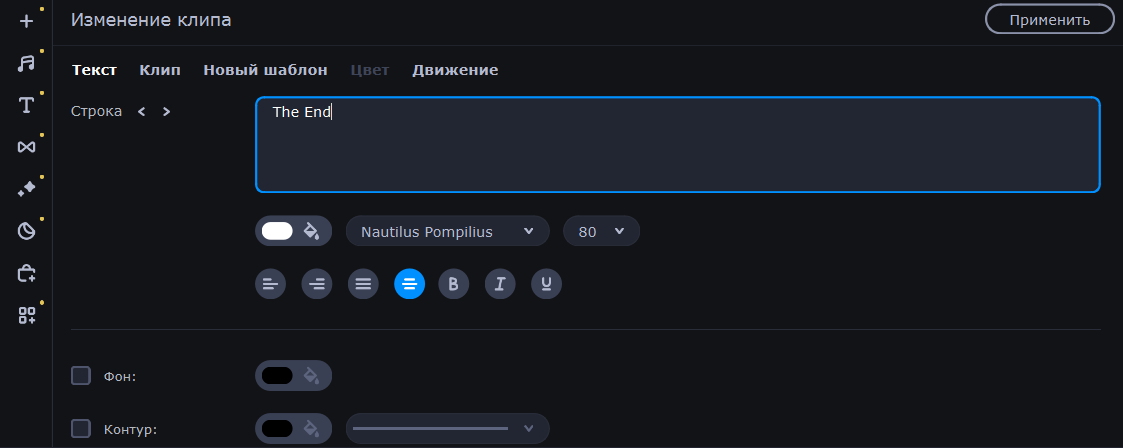Screen dimensions: 1123x448
Task: Enable the Контур outline checkbox
Action: [x=81, y=429]
